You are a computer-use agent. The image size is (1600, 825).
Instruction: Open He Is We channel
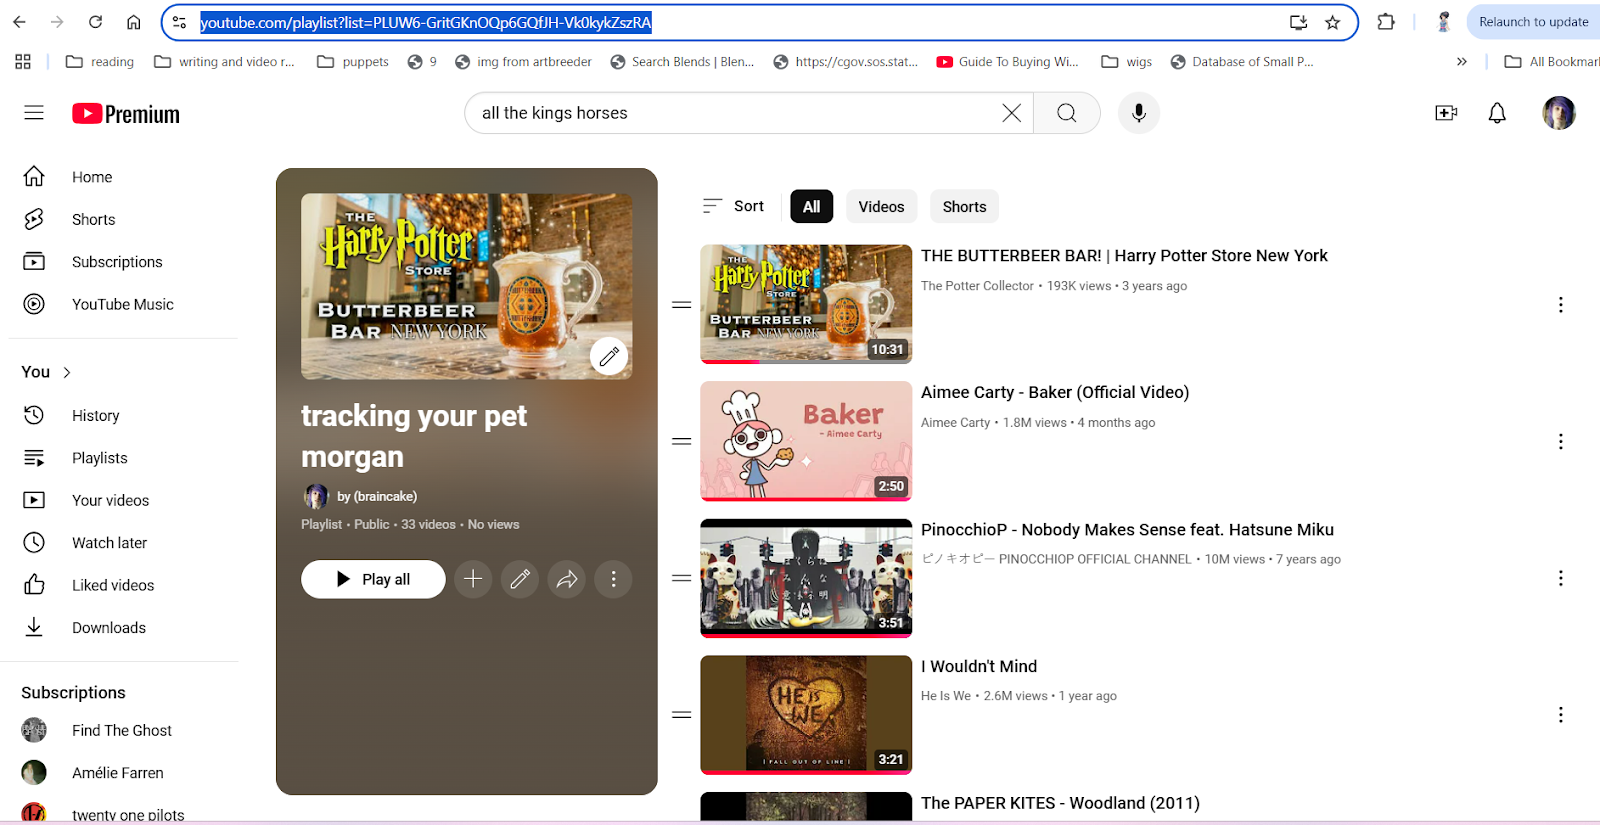[946, 696]
